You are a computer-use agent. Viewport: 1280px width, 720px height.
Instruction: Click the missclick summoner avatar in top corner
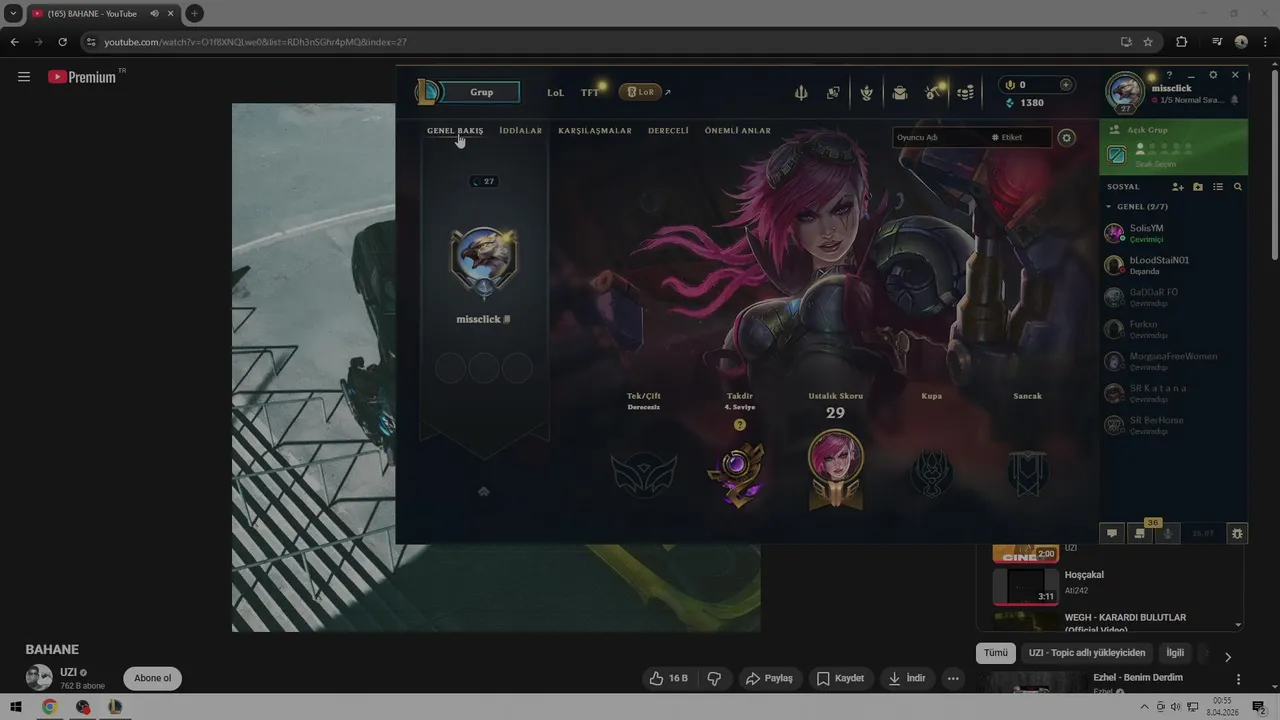pos(1125,92)
